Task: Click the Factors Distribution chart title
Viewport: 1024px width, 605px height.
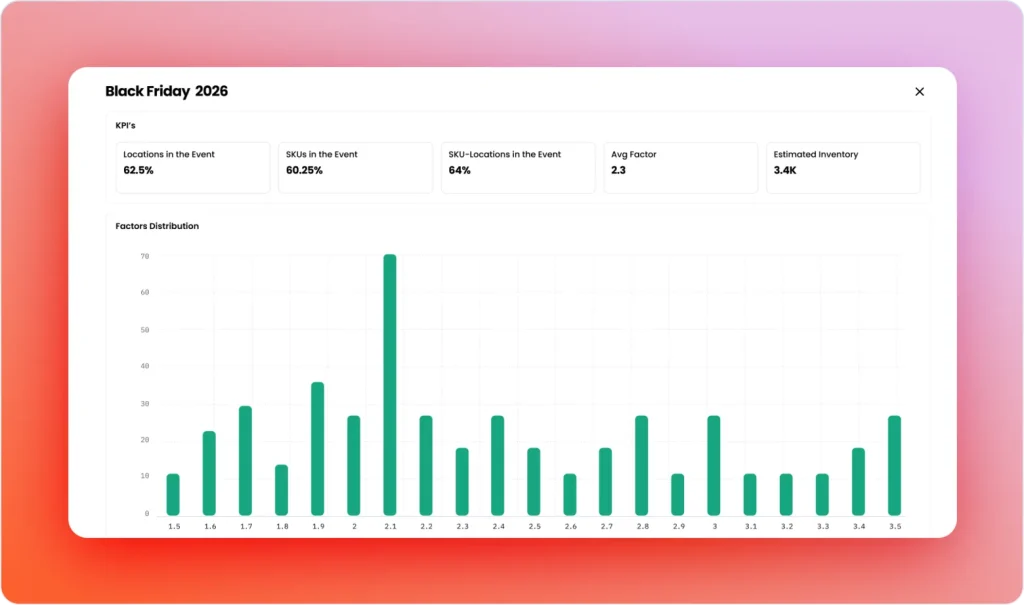Action: [x=157, y=226]
